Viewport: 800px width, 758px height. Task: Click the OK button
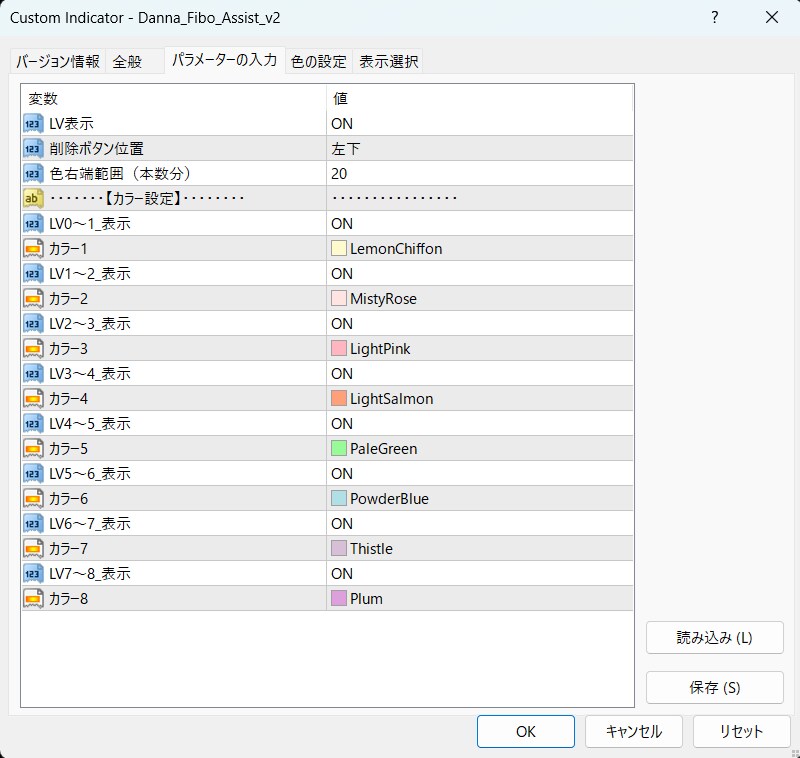pos(526,731)
